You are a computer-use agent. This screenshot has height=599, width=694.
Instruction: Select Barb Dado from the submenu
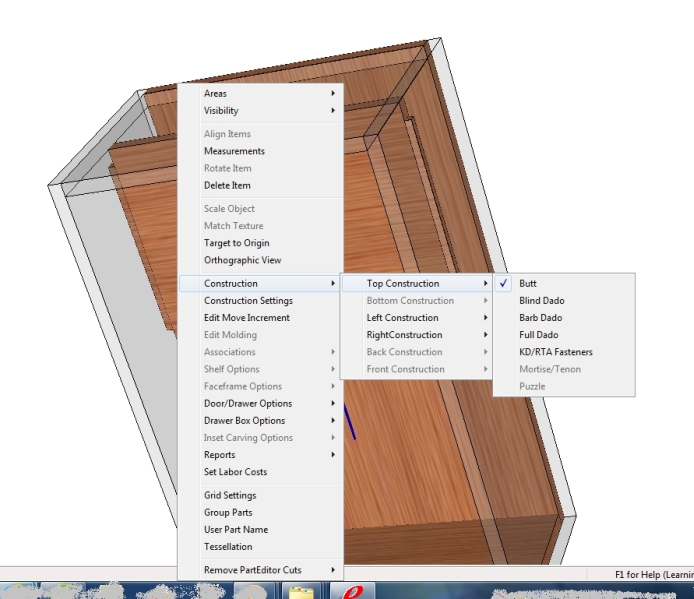(x=540, y=318)
